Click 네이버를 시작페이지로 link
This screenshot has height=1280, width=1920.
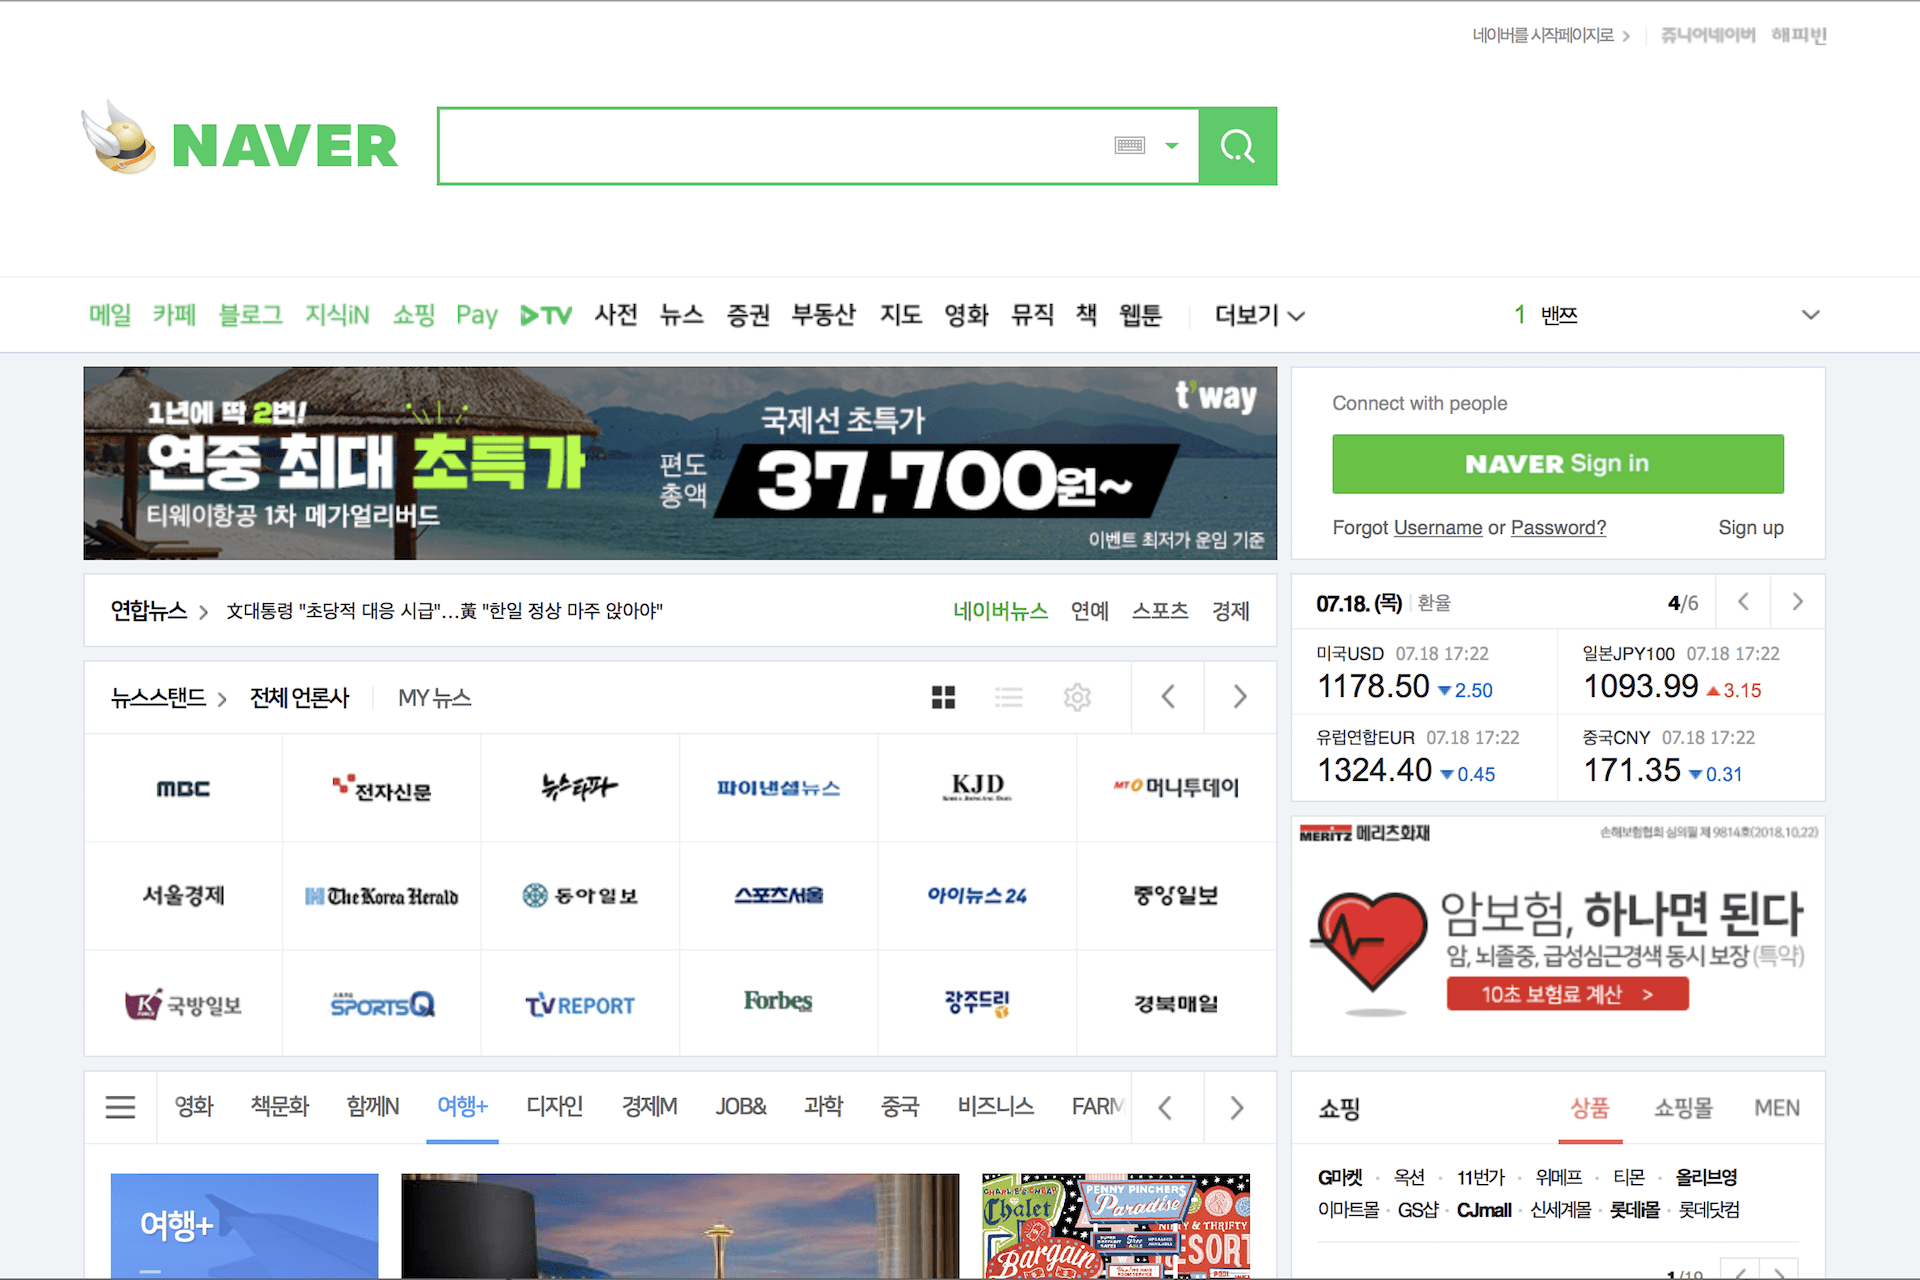pyautogui.click(x=1543, y=36)
